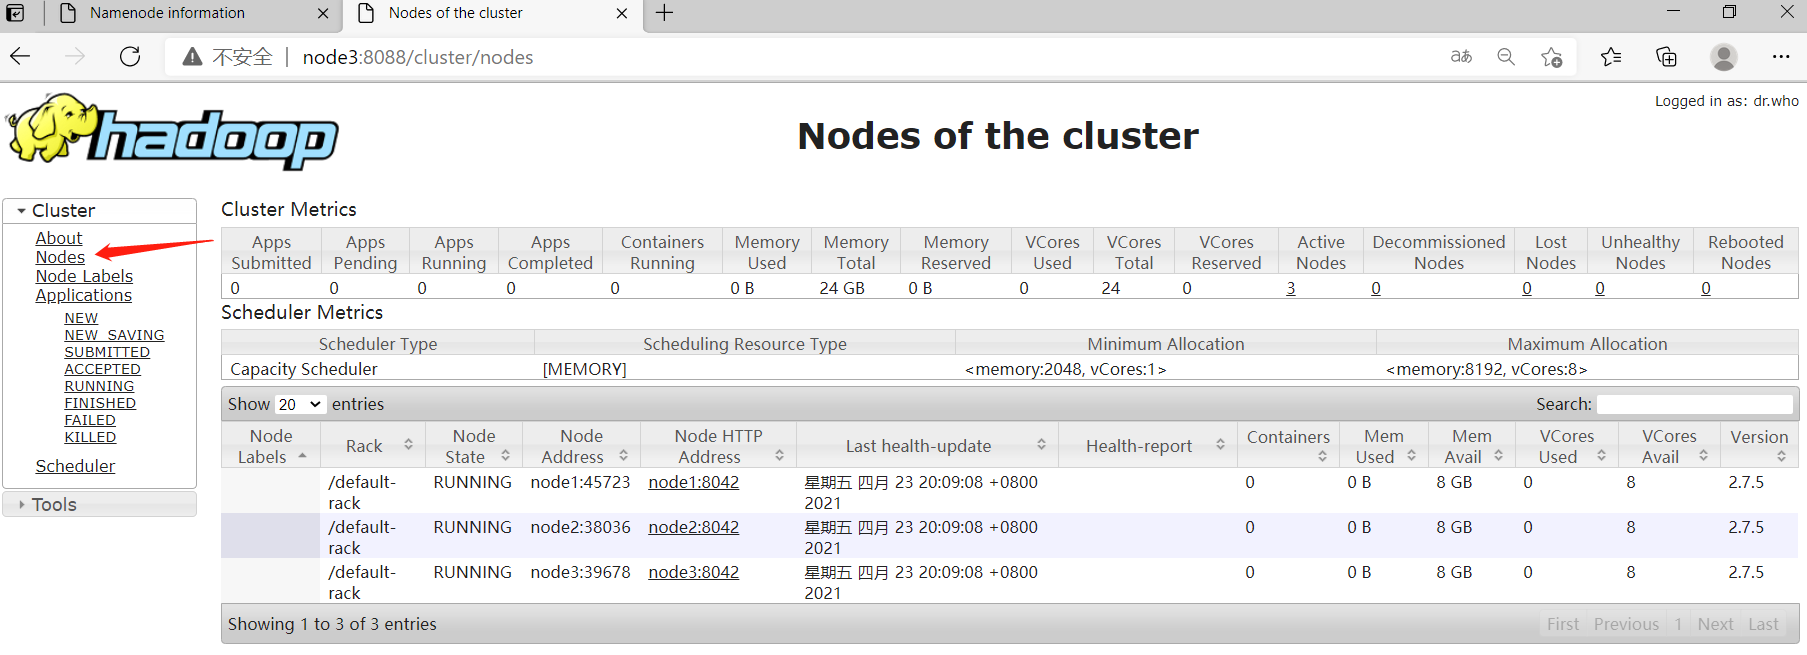Show NEW applications
The width and height of the screenshot is (1807, 655).
point(81,318)
